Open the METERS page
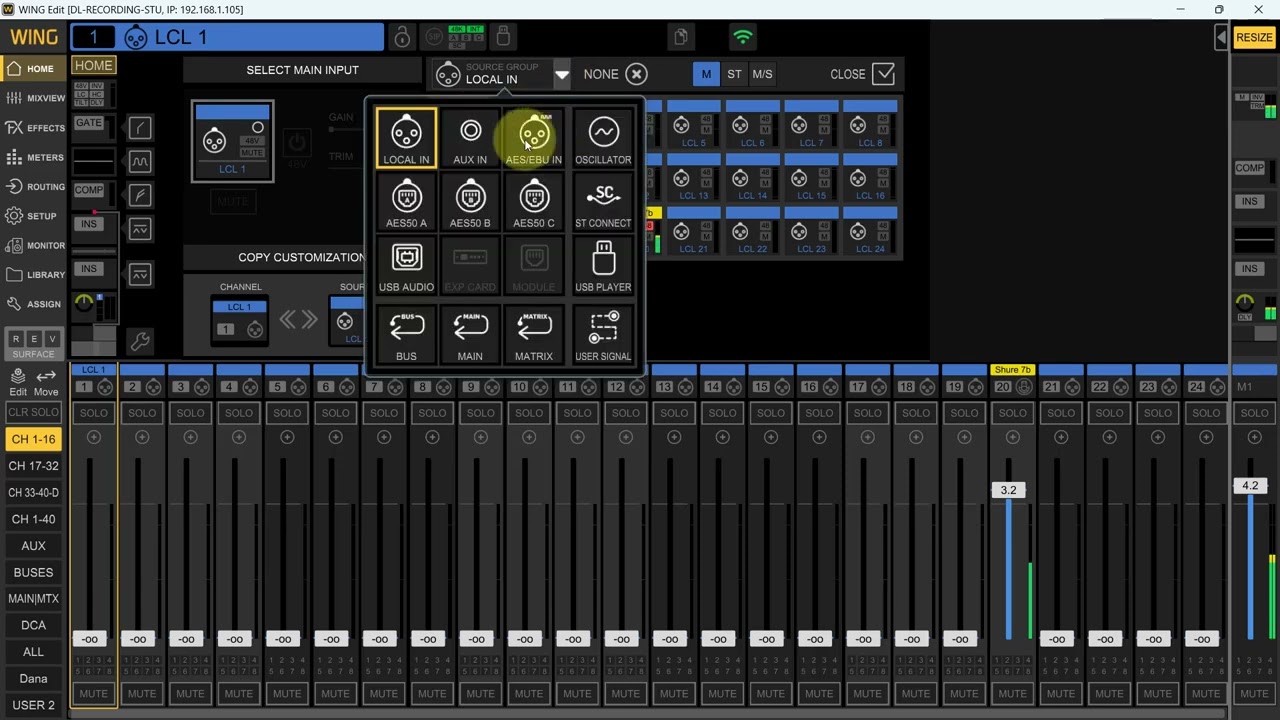This screenshot has height=720, width=1280. [33, 157]
